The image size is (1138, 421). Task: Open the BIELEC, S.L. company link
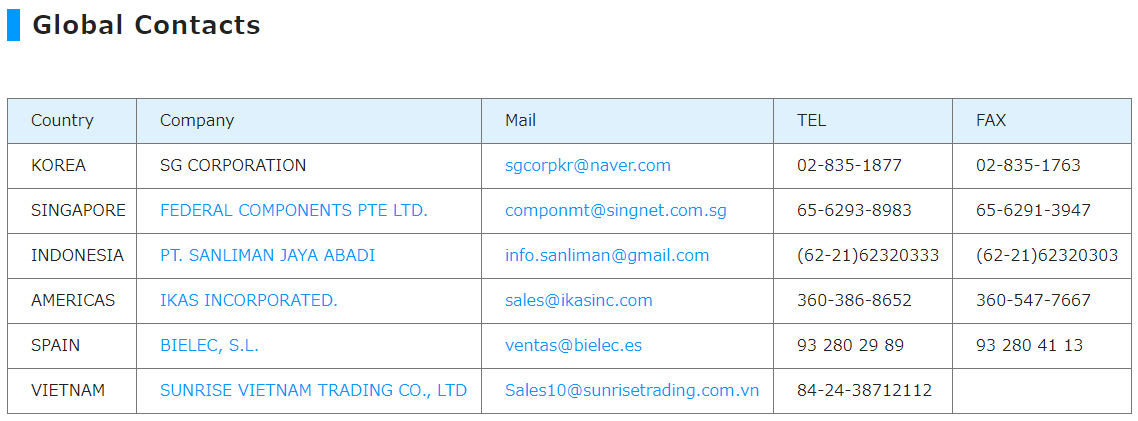pyautogui.click(x=209, y=345)
